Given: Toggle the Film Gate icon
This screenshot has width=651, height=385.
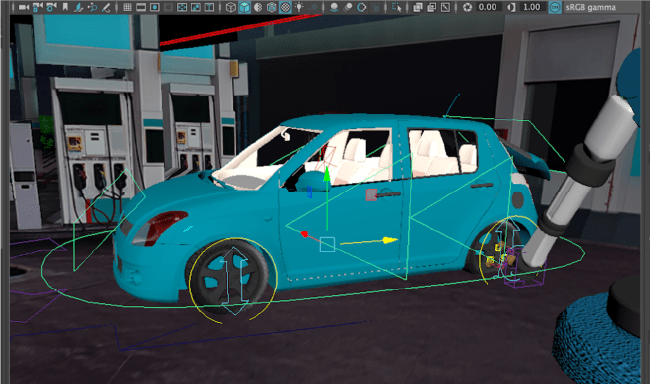Looking at the screenshot, I should (141, 7).
